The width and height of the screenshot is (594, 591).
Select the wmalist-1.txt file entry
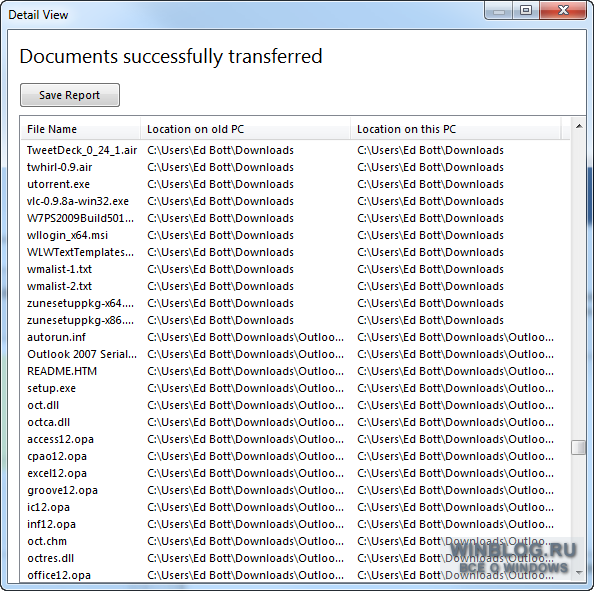pos(295,269)
